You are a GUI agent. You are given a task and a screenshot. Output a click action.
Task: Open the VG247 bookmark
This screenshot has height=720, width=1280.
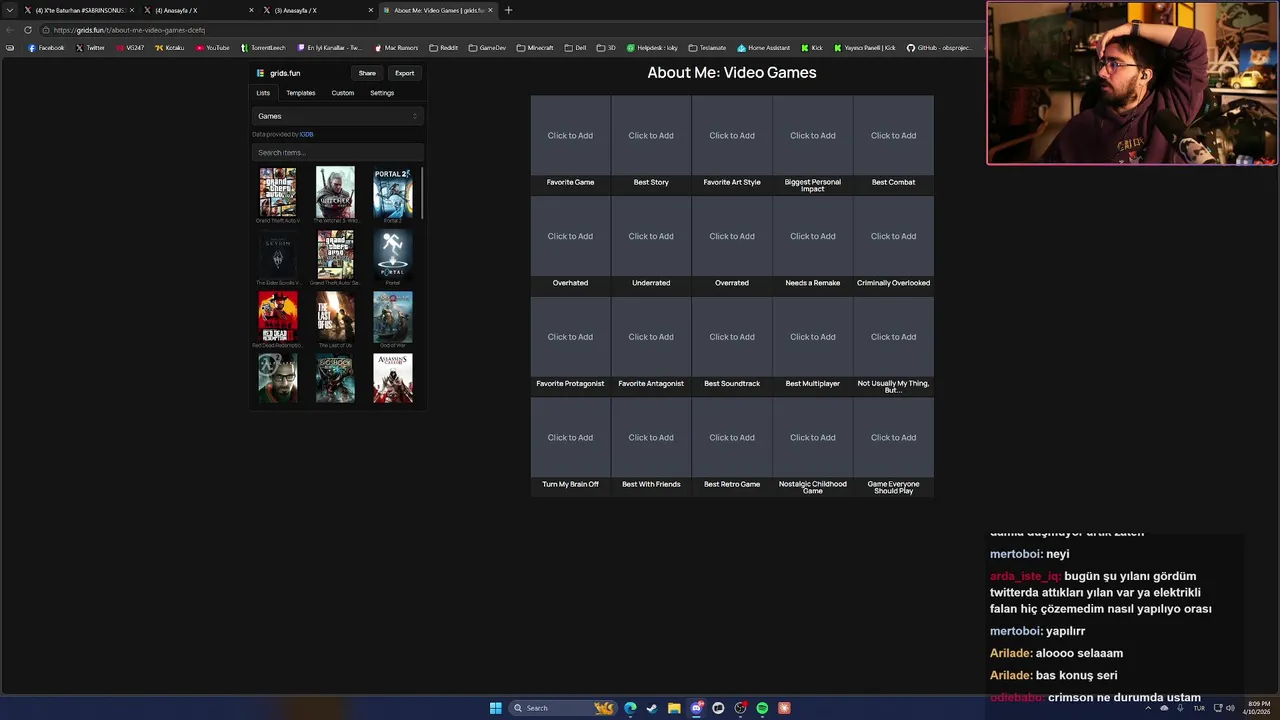pyautogui.click(x=129, y=48)
